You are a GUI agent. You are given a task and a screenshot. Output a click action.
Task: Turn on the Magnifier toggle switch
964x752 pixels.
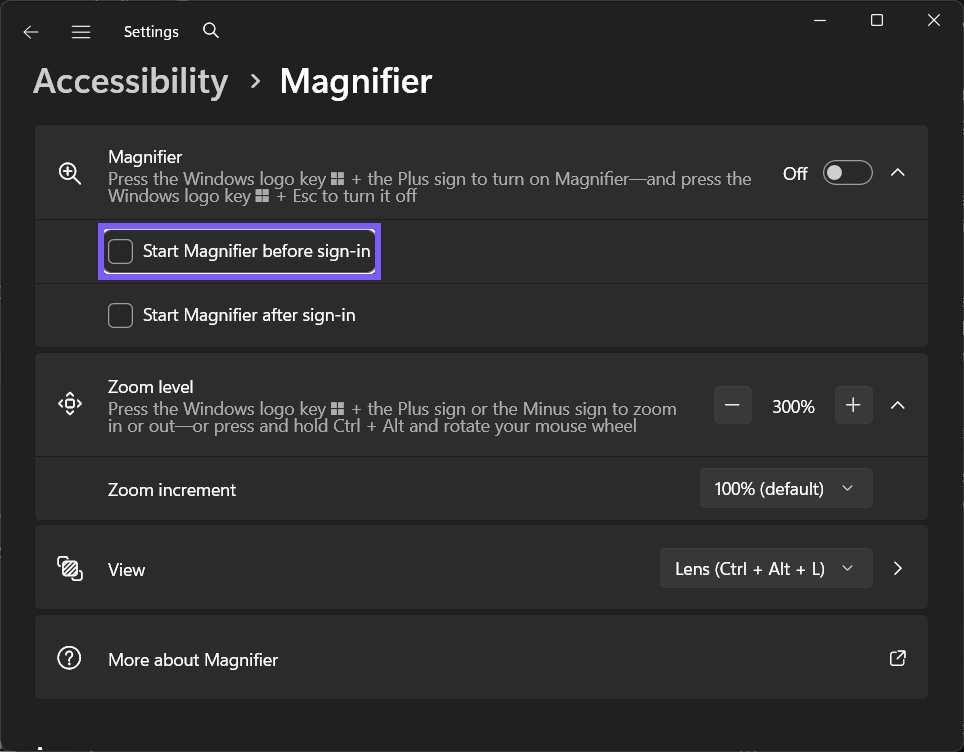click(848, 173)
